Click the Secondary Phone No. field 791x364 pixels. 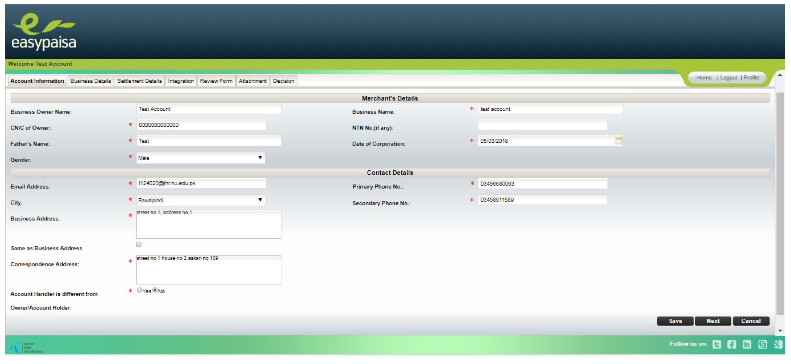click(543, 200)
